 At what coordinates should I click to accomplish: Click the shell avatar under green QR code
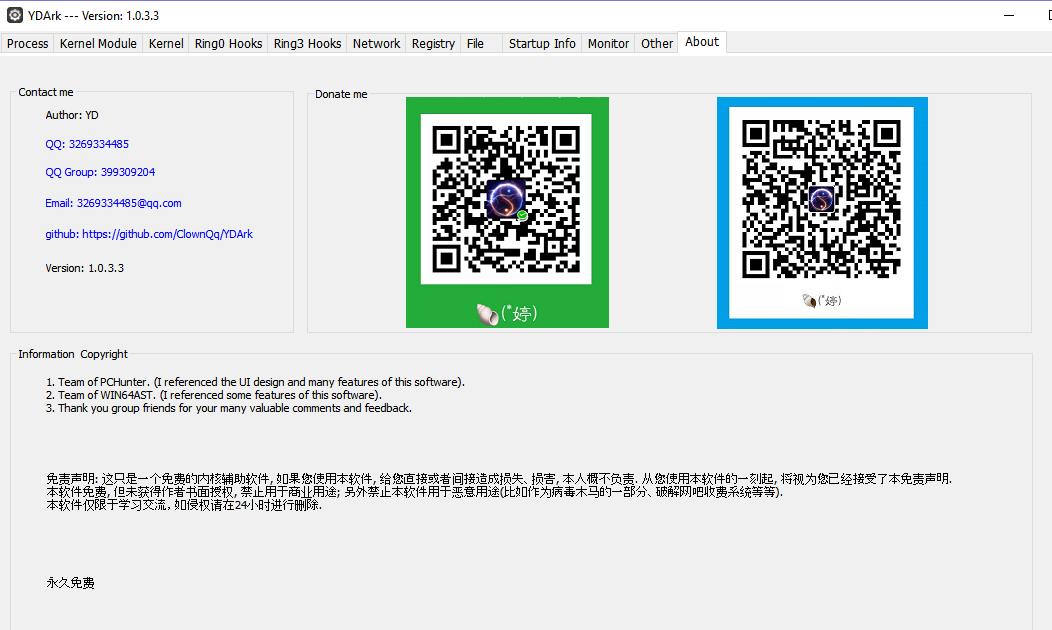coord(487,313)
